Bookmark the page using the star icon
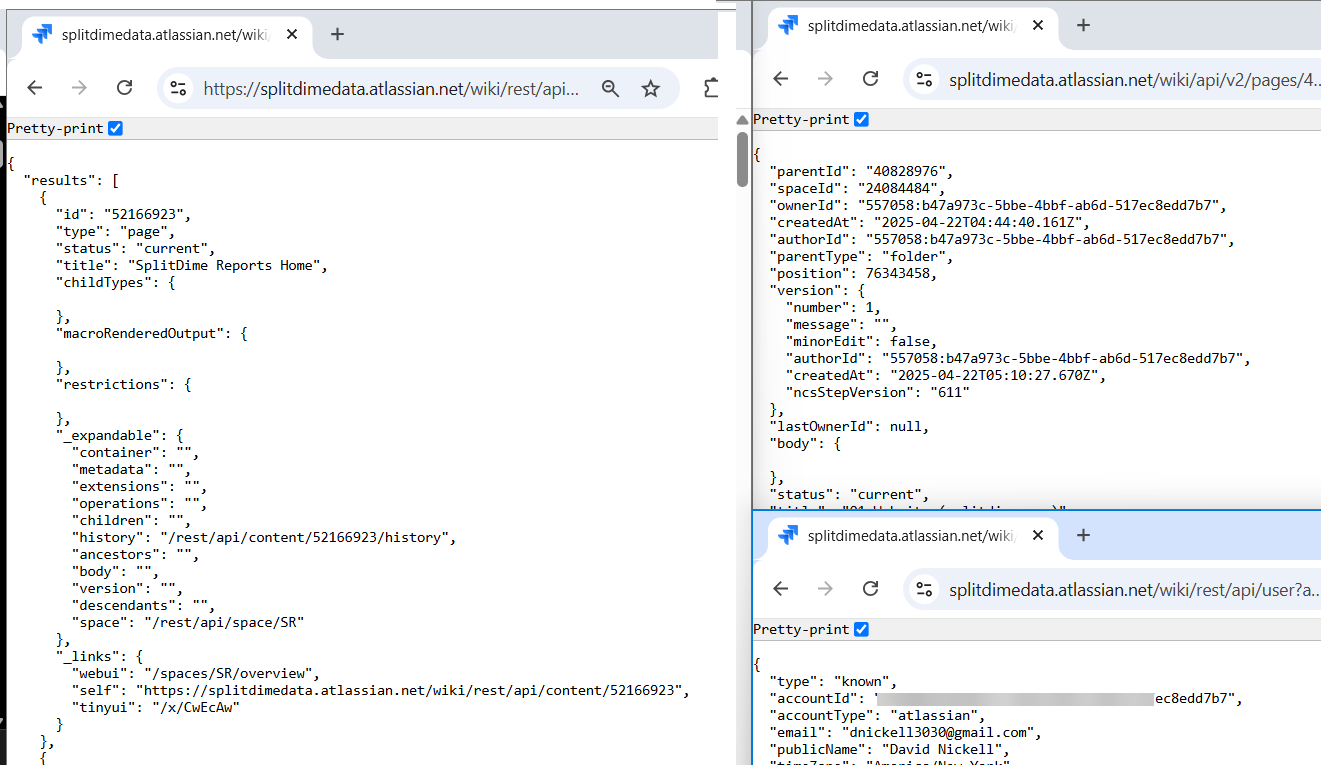Screen dimensions: 1321x765 [651, 88]
